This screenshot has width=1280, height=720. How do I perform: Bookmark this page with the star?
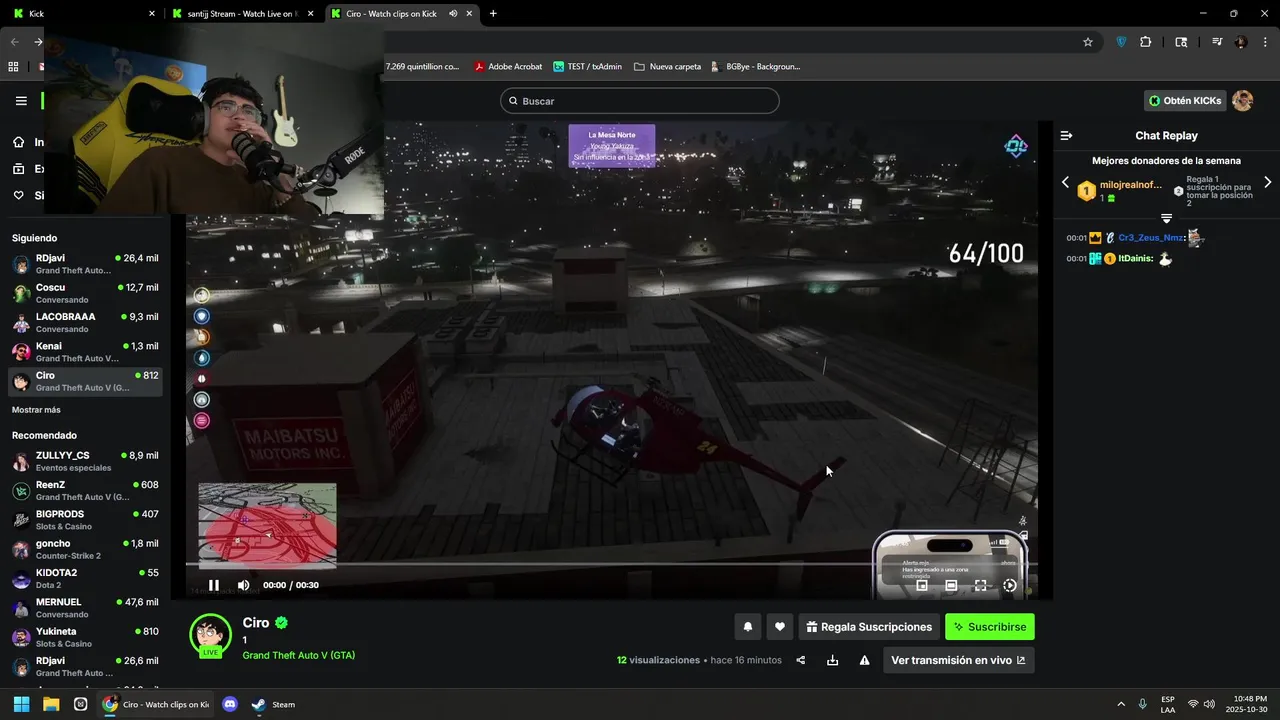click(1088, 42)
